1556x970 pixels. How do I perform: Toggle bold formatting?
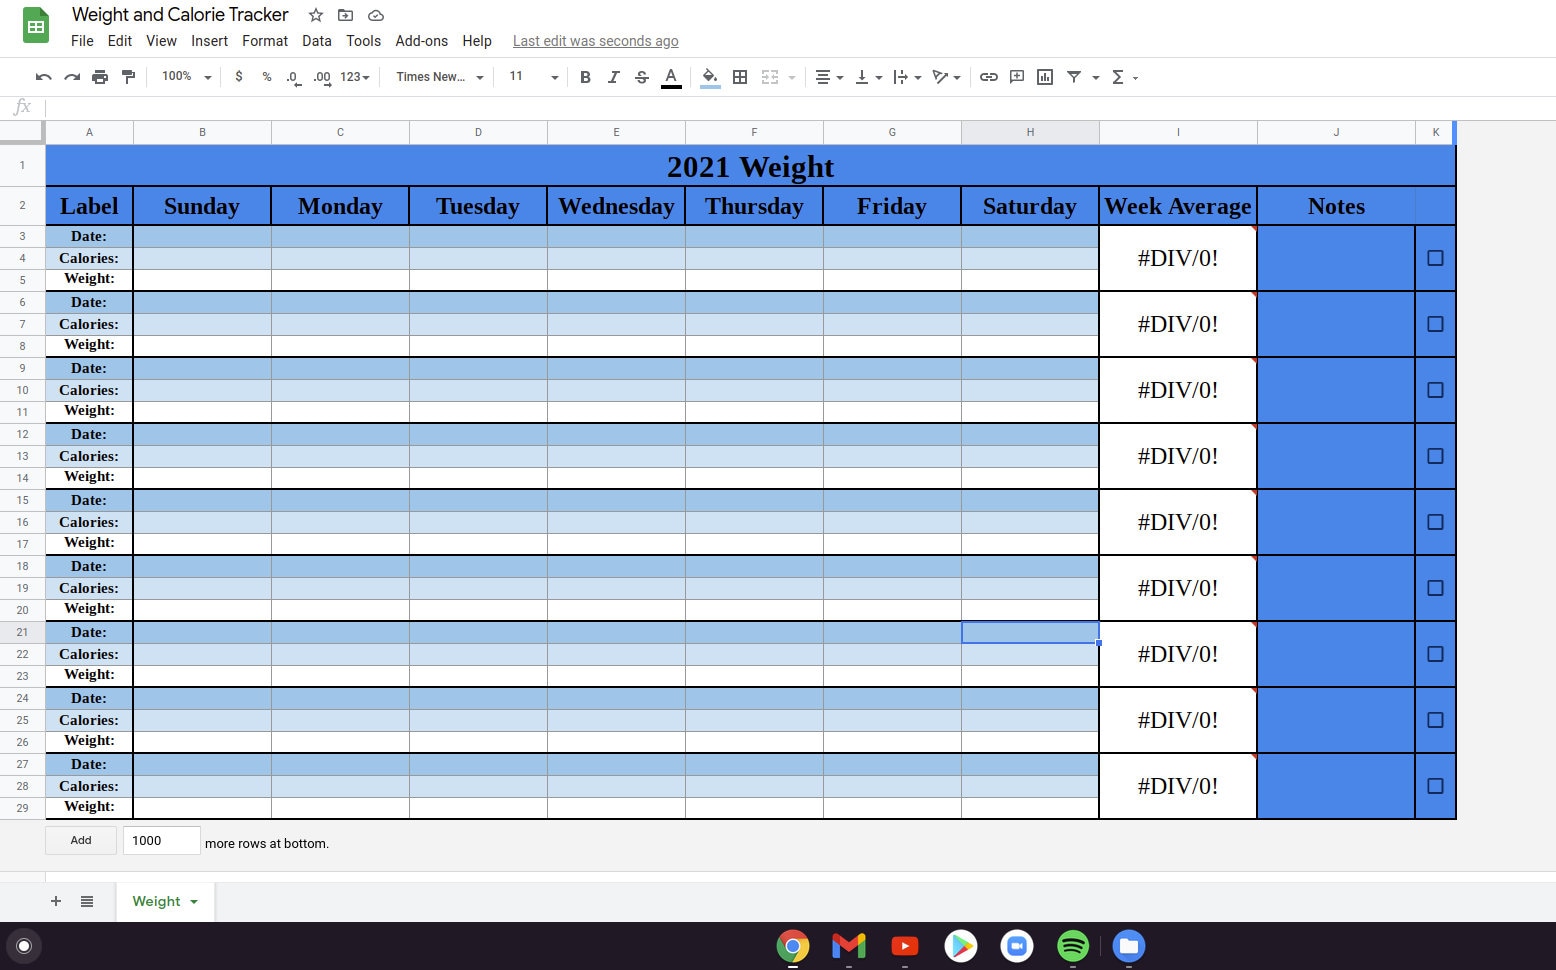585,77
